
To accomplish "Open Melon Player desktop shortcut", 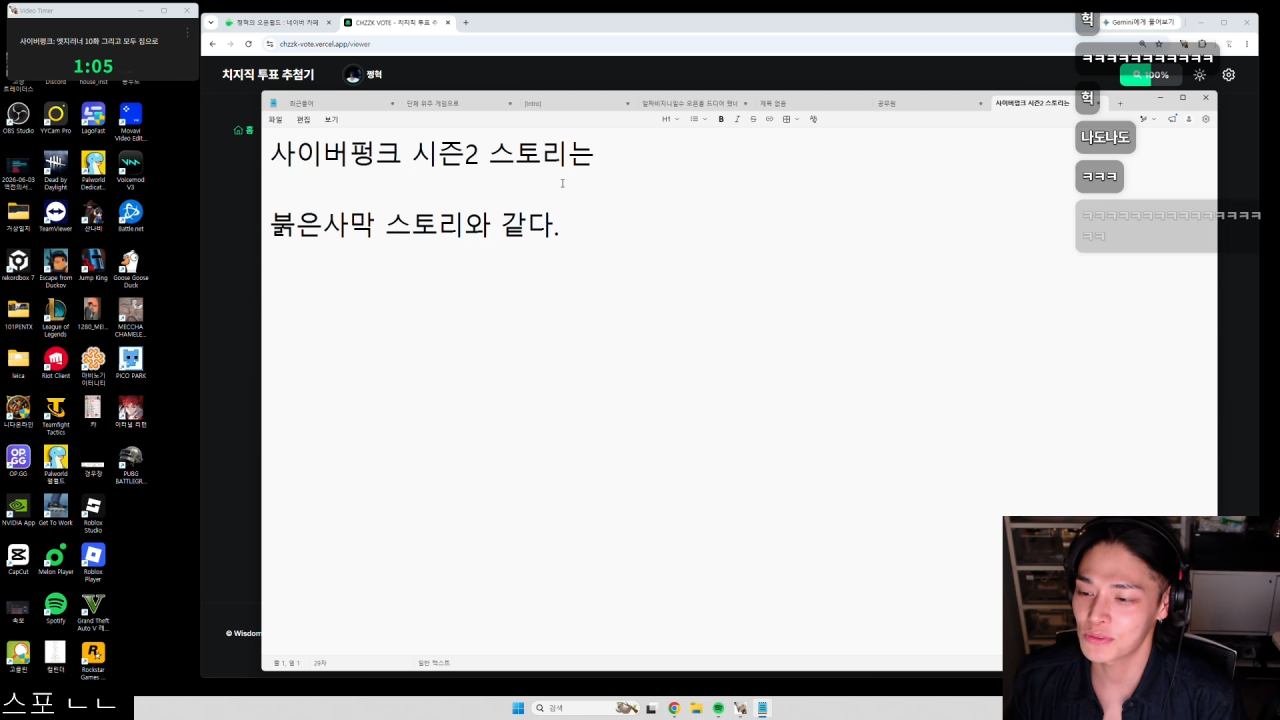I will [x=56, y=559].
